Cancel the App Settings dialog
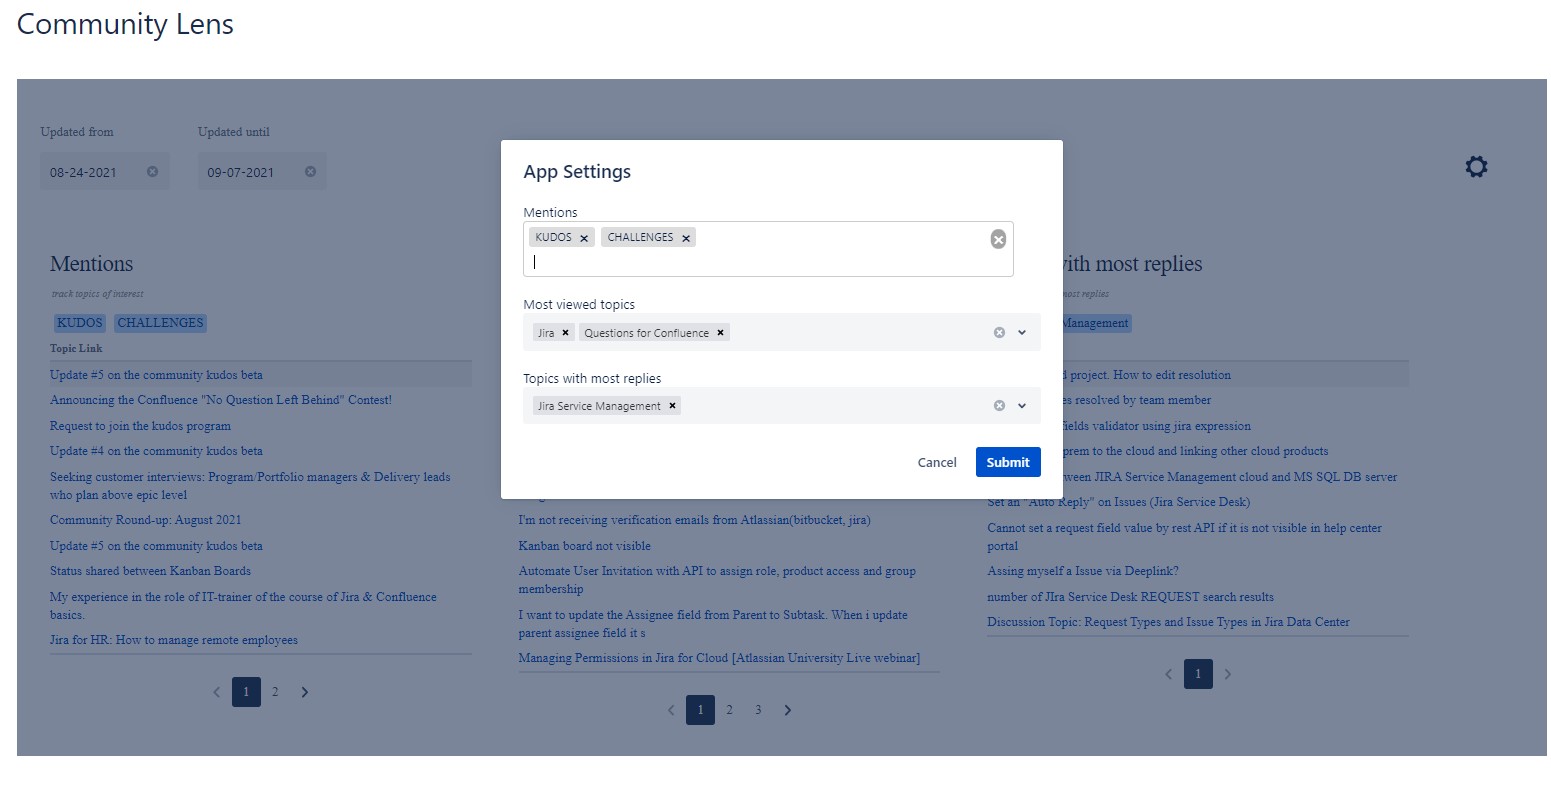1551x786 pixels. tap(937, 462)
